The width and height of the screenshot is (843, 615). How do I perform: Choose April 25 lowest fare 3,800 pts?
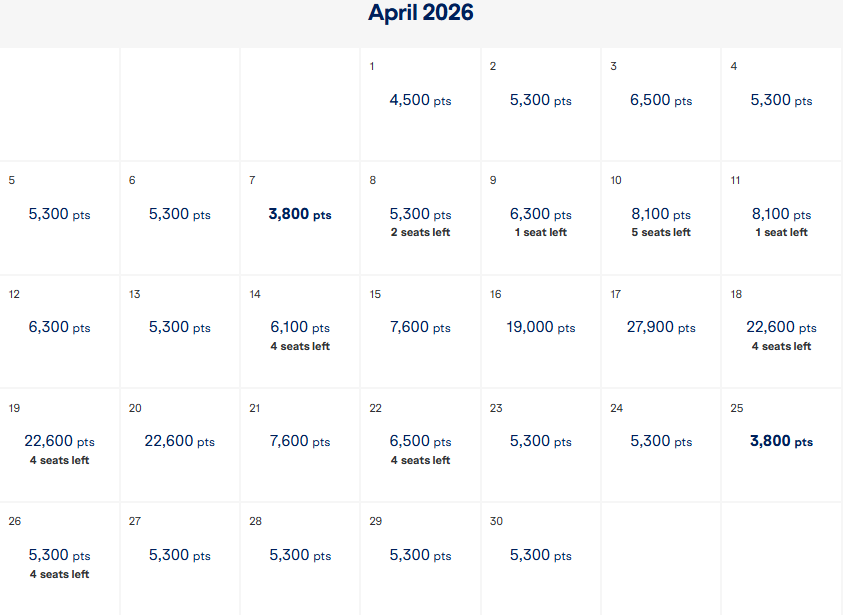pos(781,442)
